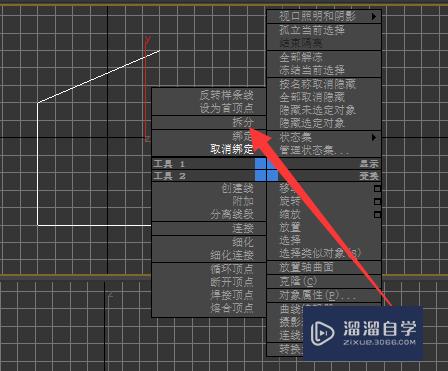Click 绑定 command
The height and width of the screenshot is (371, 448).
(x=243, y=136)
